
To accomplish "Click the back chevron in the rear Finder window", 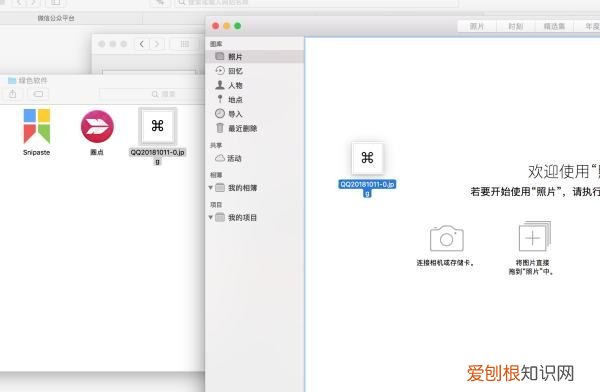I will (142, 44).
